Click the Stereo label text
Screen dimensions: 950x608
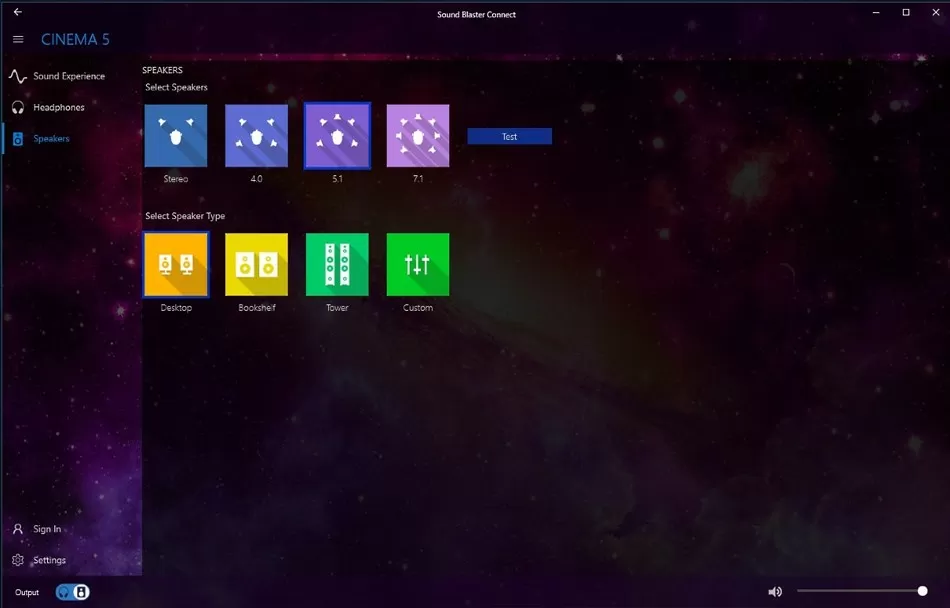[176, 179]
